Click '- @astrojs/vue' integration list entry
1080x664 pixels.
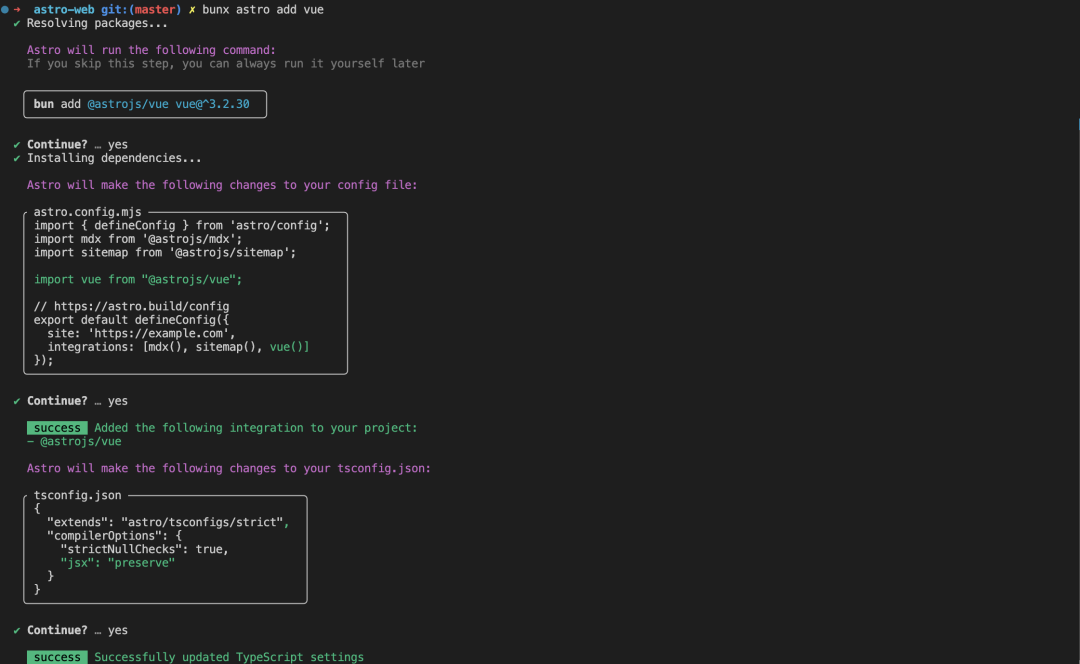74,442
